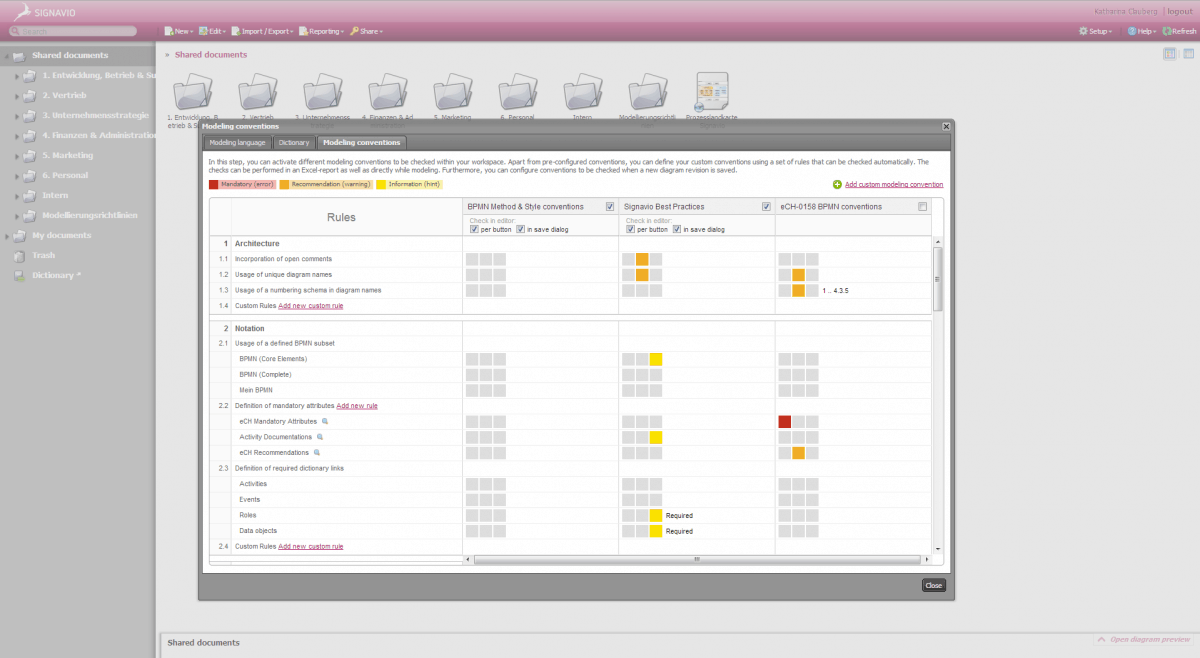The image size is (1200, 658).
Task: Switch to the Dictionary tab
Action: 294,142
